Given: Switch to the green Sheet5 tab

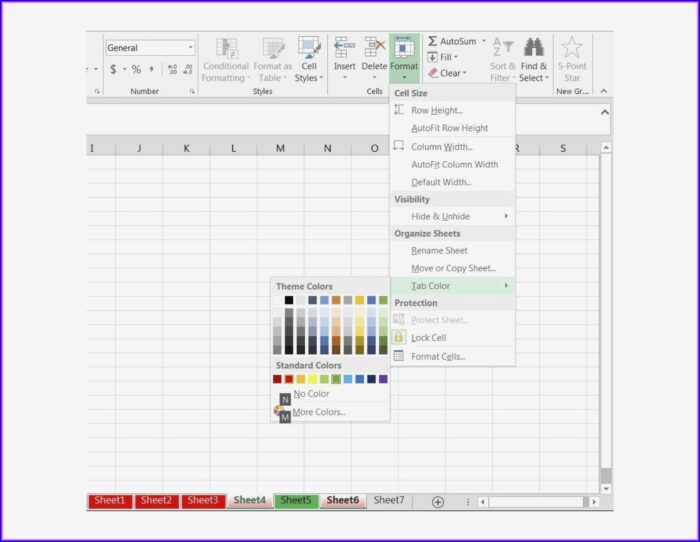Looking at the screenshot, I should tap(296, 500).
